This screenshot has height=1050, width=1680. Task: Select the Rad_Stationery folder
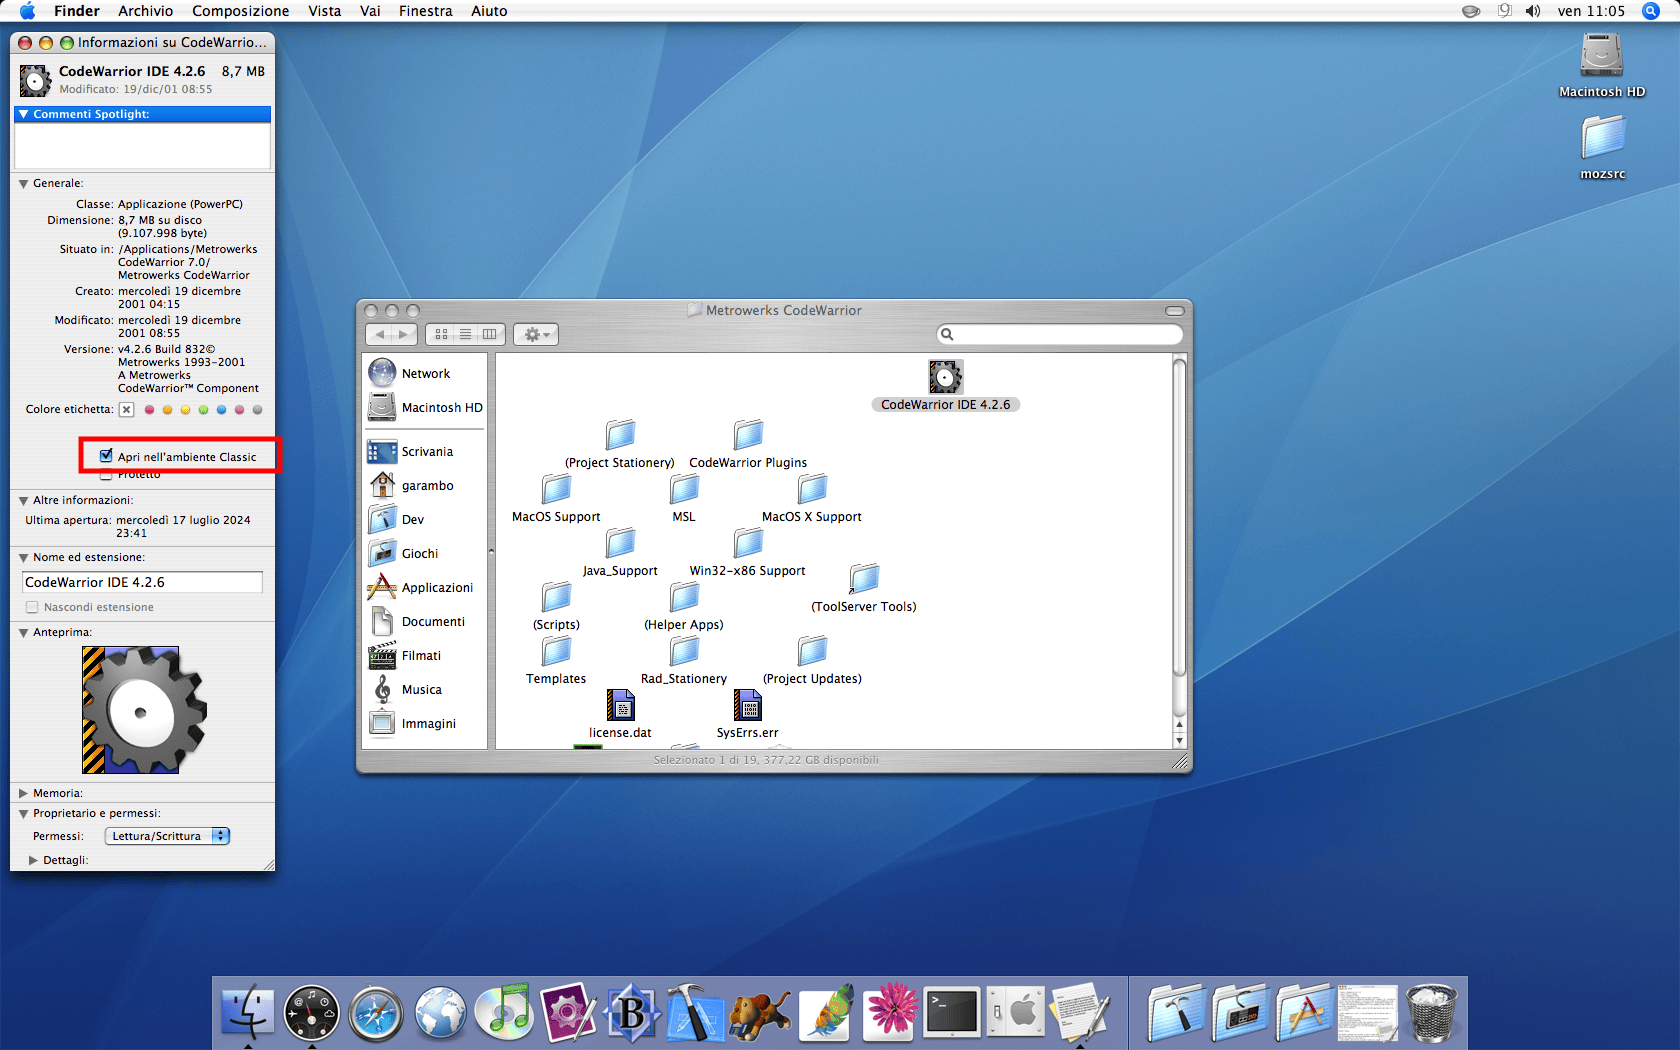coord(684,650)
